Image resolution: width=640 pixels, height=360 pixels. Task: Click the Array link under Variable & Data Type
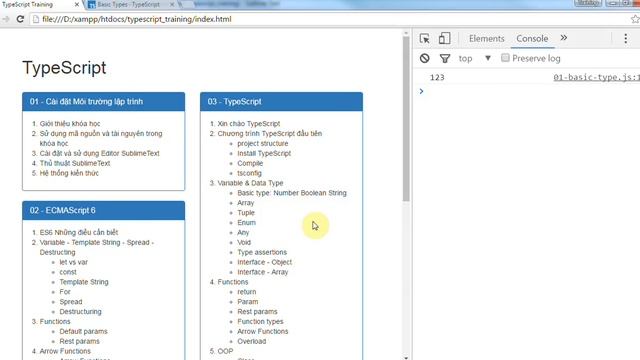(x=245, y=203)
